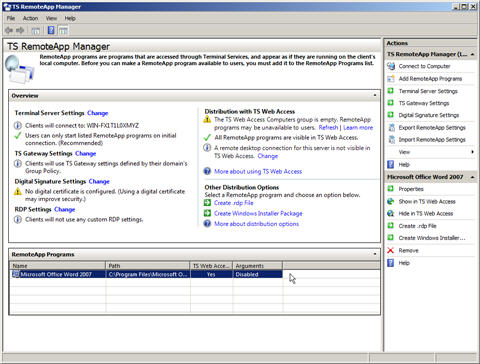Image resolution: width=480 pixels, height=364 pixels.
Task: Click Change next to RDP Settings
Action: coord(65,209)
